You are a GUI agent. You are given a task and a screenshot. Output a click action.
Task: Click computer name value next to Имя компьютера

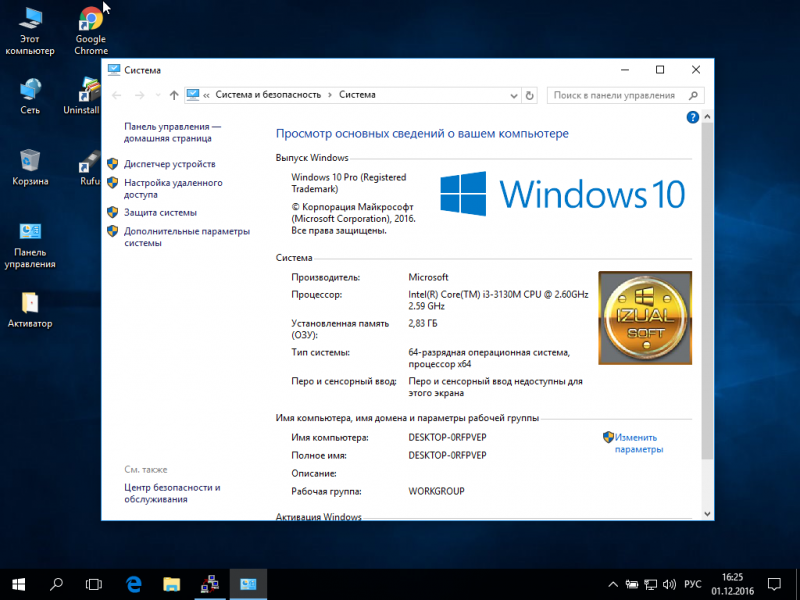[447, 437]
